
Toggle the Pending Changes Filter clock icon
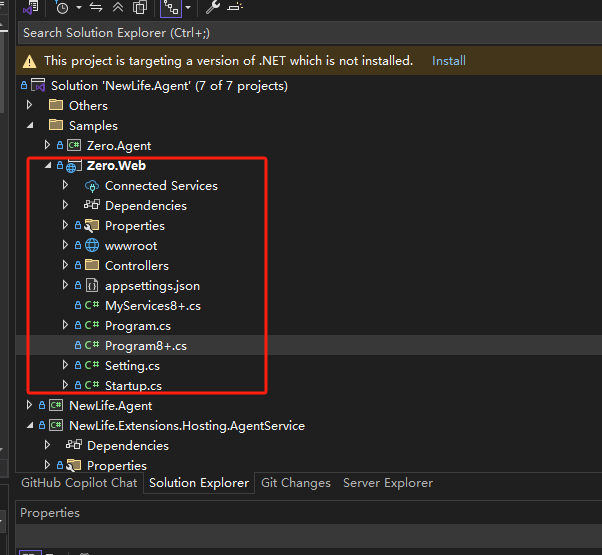tap(61, 7)
